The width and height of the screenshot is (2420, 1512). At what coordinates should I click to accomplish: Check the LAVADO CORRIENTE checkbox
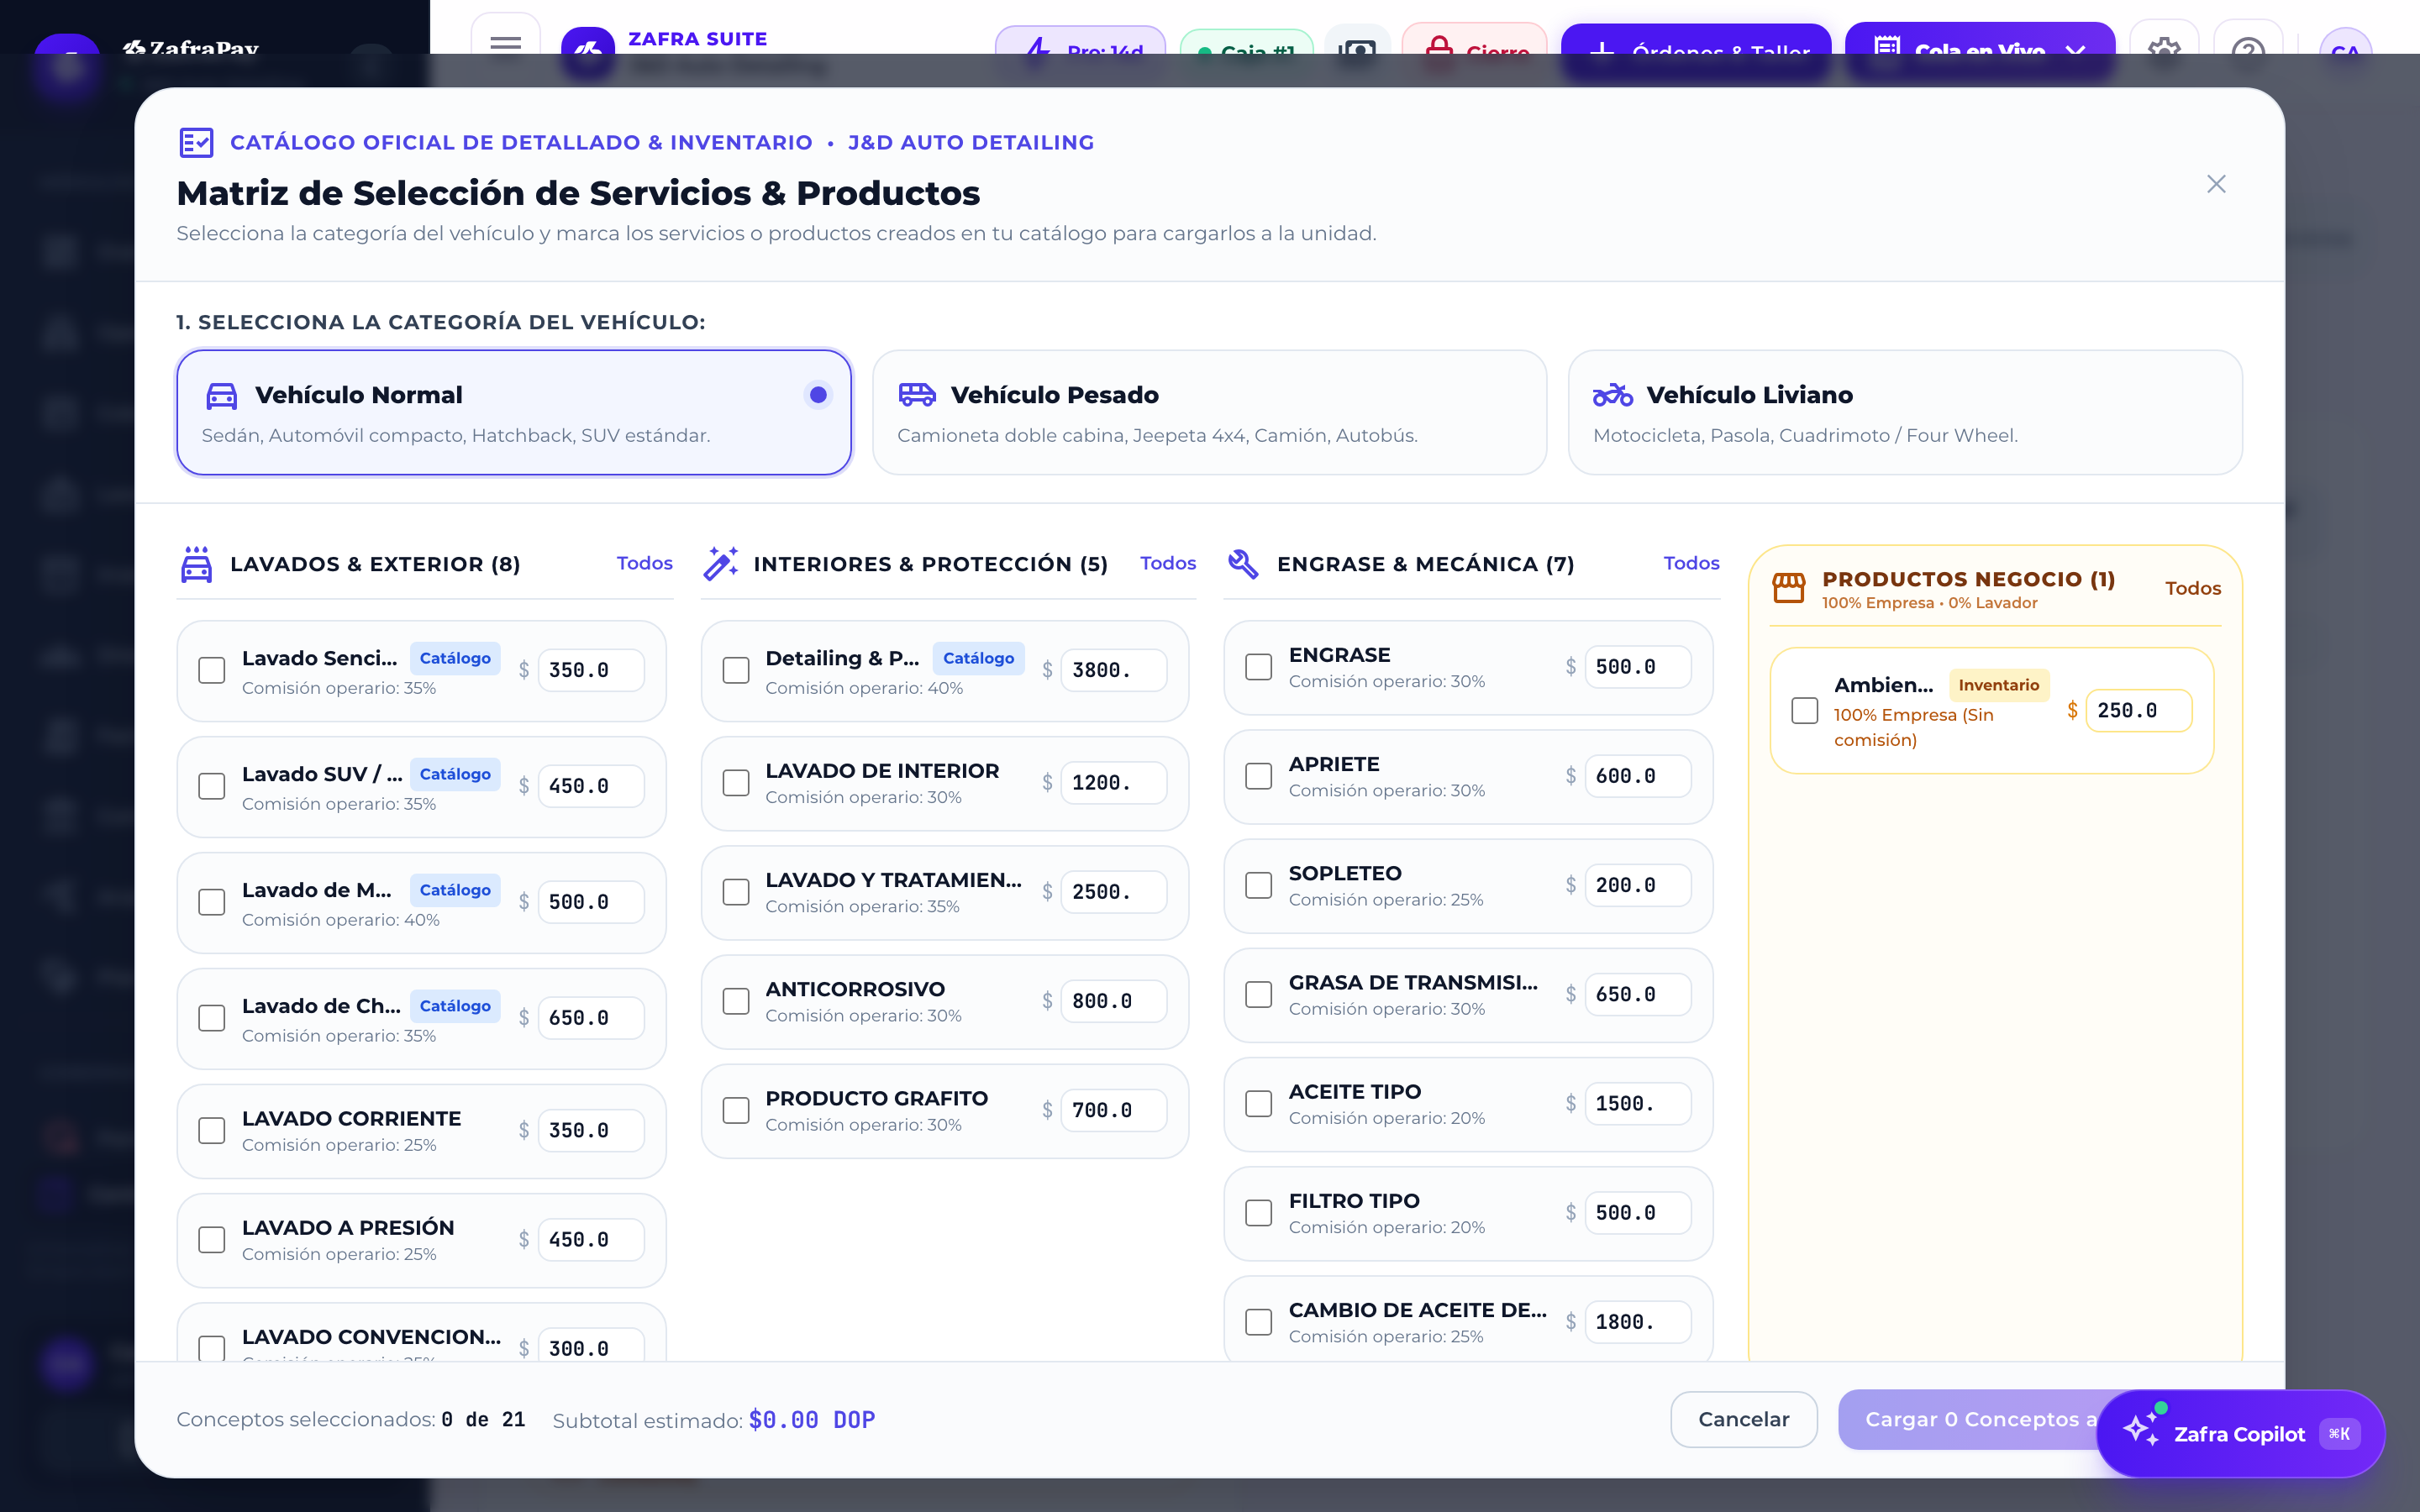pyautogui.click(x=212, y=1130)
